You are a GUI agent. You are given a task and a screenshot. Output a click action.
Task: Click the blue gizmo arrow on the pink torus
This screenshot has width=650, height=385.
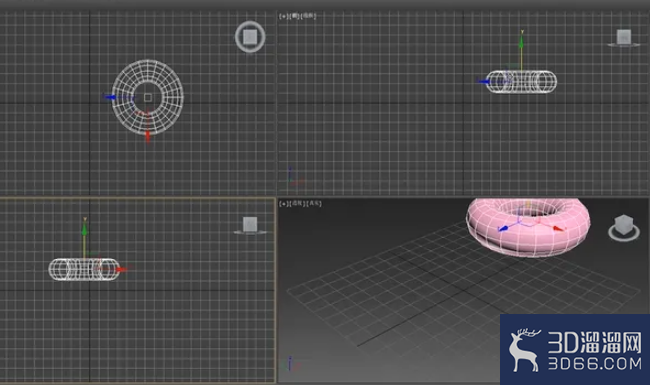503,228
